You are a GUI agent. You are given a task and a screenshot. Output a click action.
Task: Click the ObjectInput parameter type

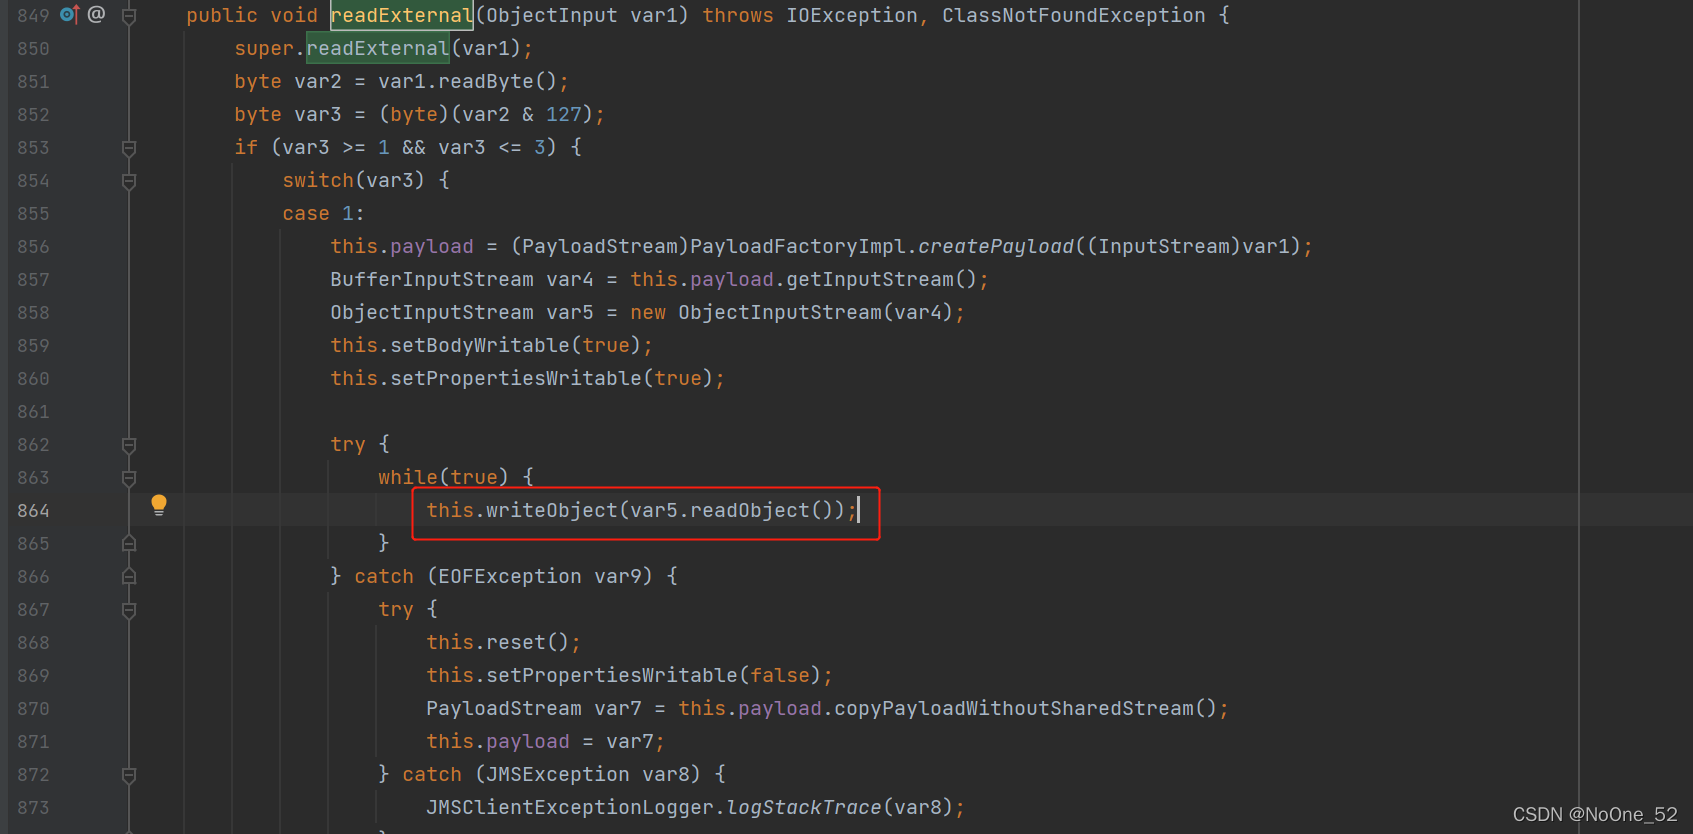click(552, 15)
